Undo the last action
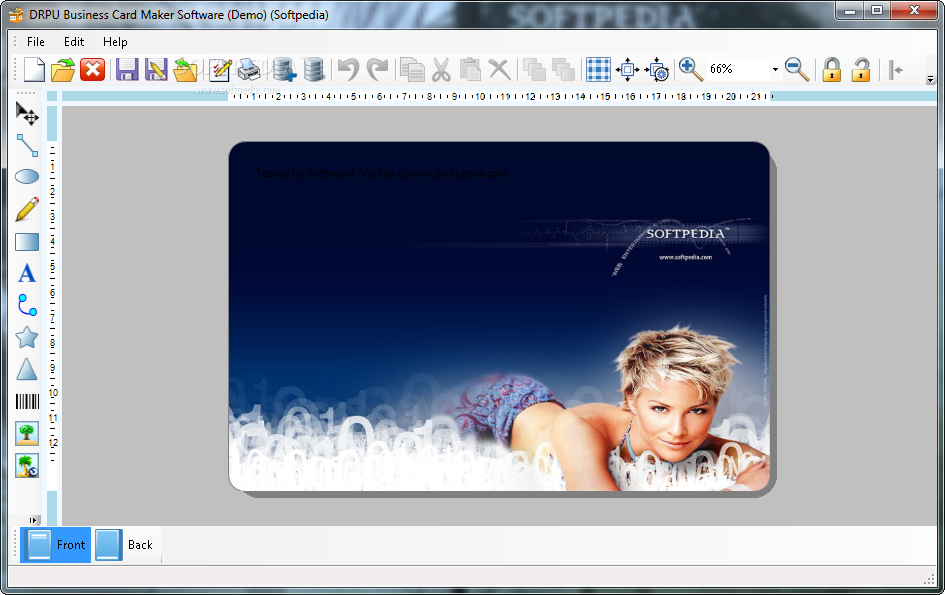 pyautogui.click(x=348, y=69)
